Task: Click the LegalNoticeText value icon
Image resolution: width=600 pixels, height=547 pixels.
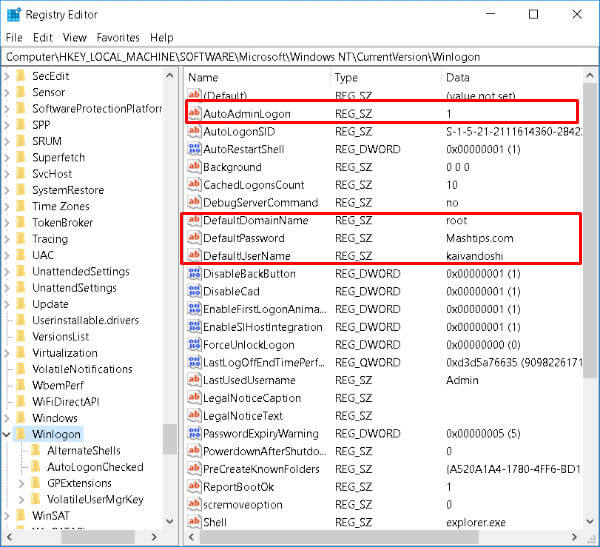Action: pos(194,415)
